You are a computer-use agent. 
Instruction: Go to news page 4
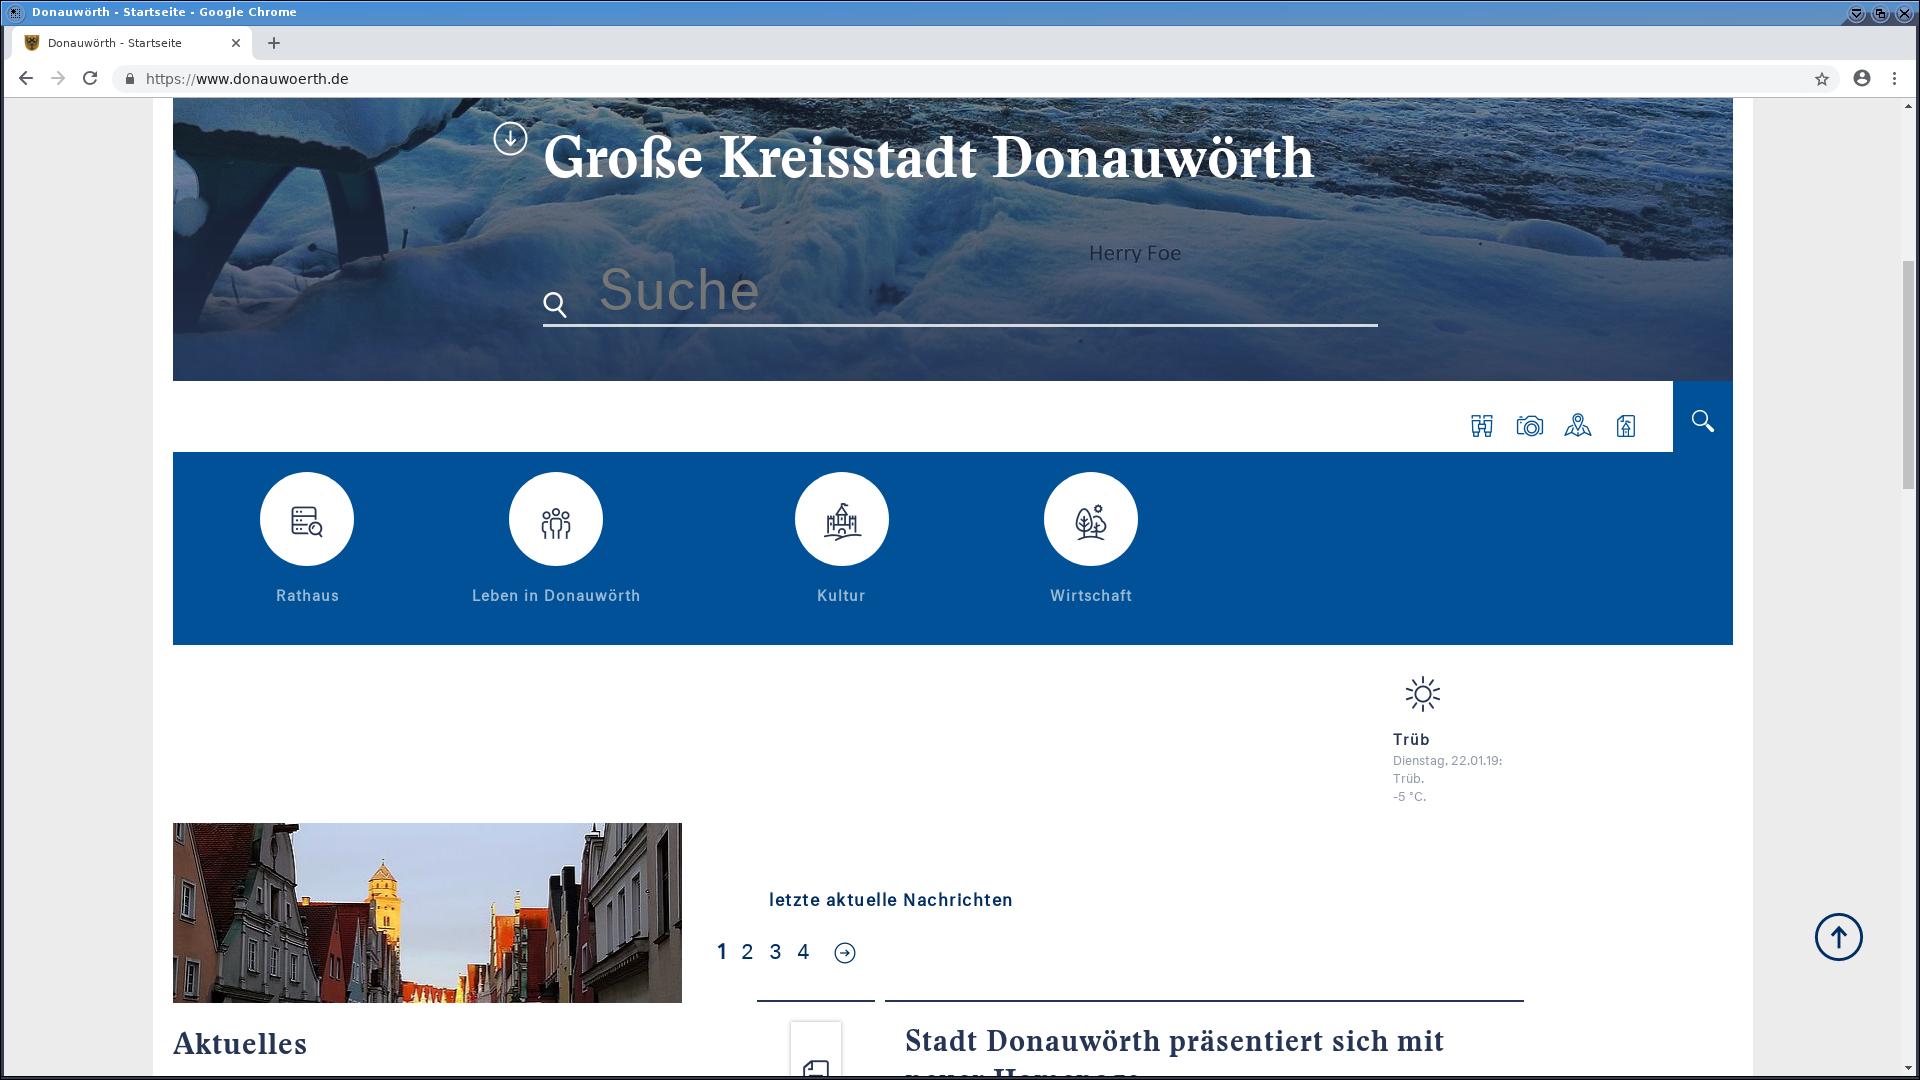803,952
